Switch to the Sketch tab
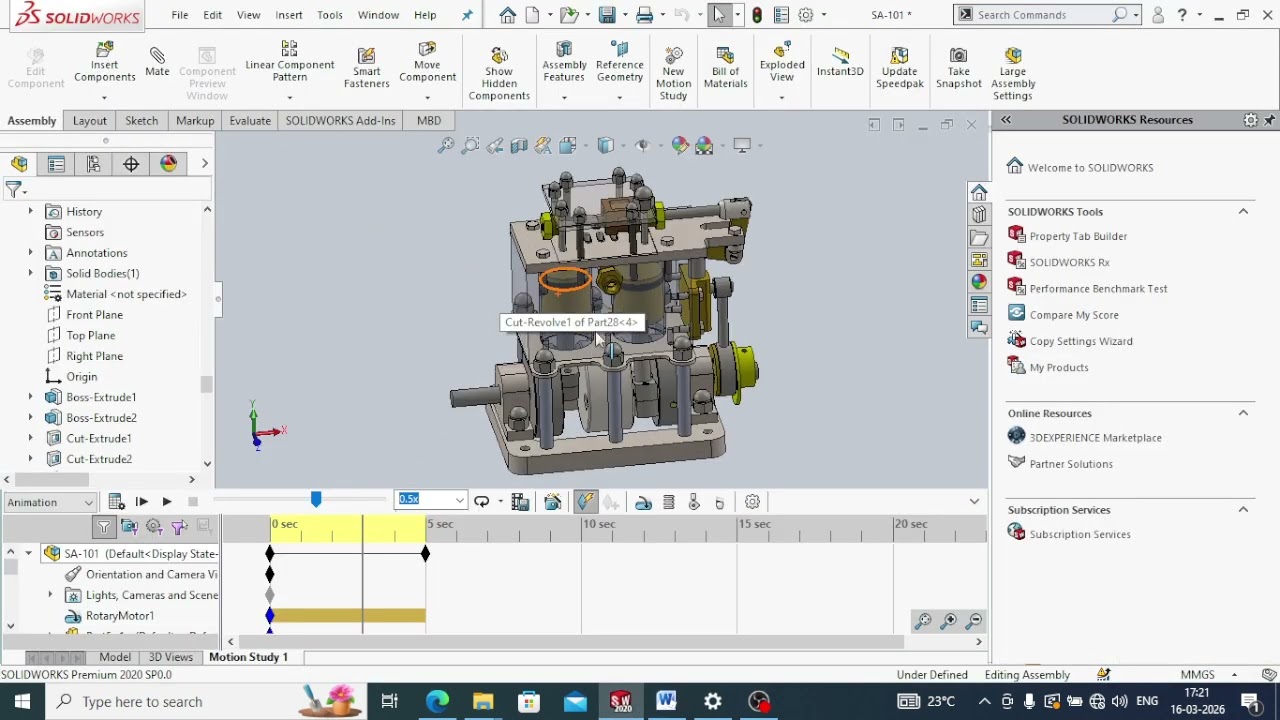This screenshot has height=720, width=1280. [x=141, y=120]
